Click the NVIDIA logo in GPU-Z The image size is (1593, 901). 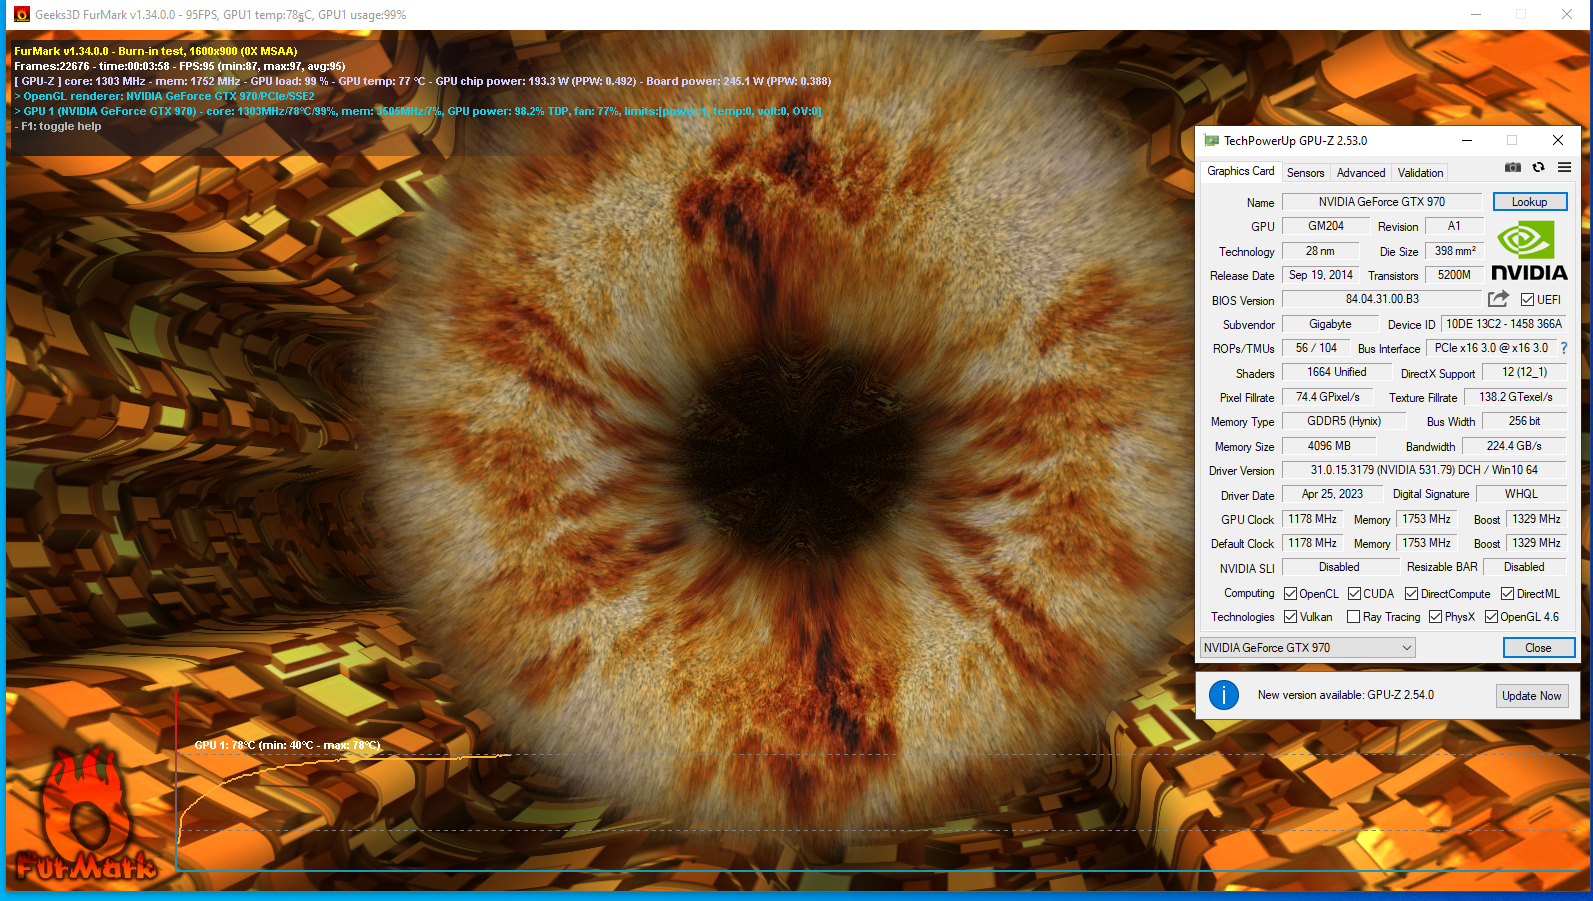[x=1528, y=251]
